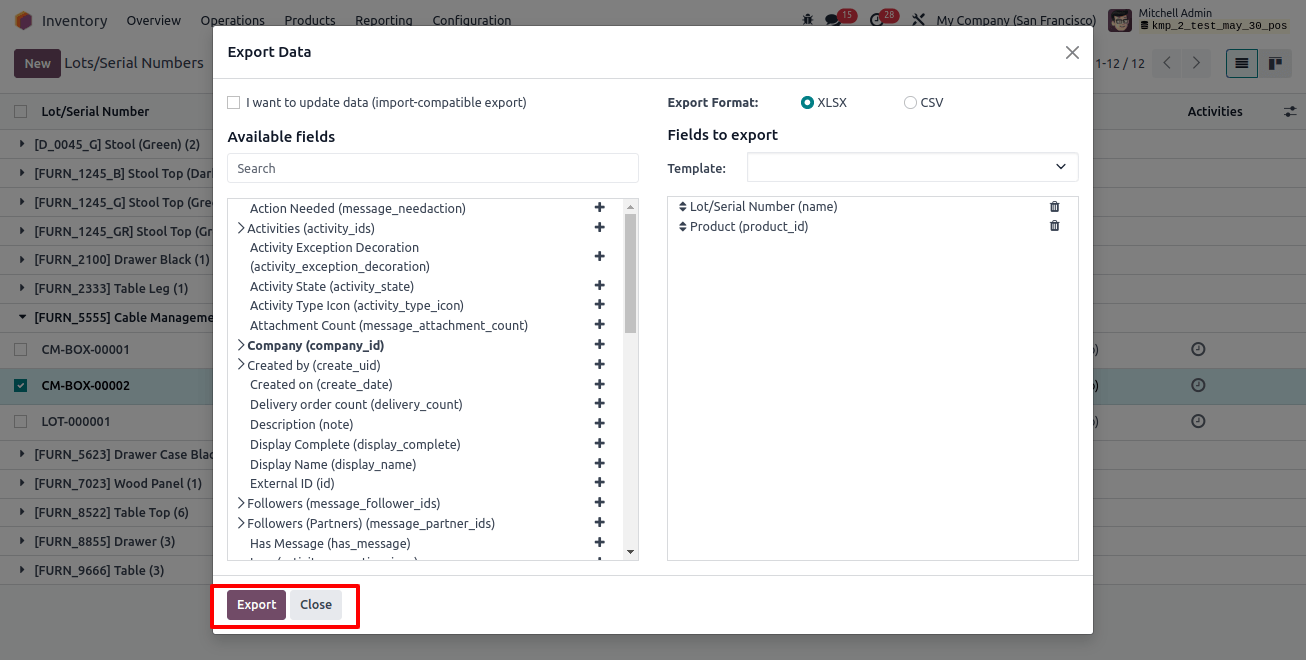The image size is (1306, 660).
Task: Remove Lot/Serial Number field with trash icon
Action: tap(1054, 207)
